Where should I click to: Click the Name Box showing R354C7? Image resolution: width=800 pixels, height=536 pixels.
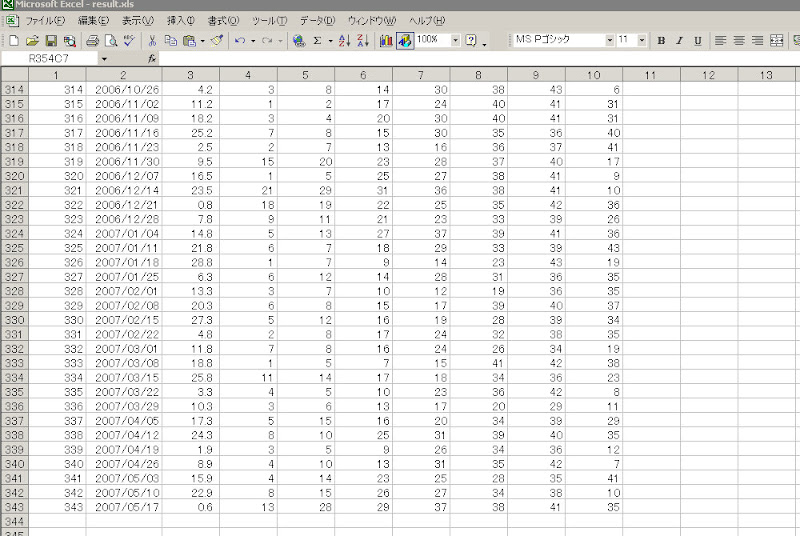49,59
